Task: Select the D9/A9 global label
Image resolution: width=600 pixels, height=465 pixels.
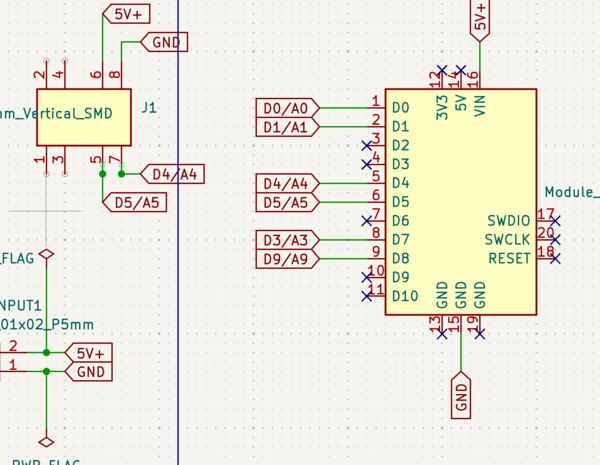Action: coord(287,259)
